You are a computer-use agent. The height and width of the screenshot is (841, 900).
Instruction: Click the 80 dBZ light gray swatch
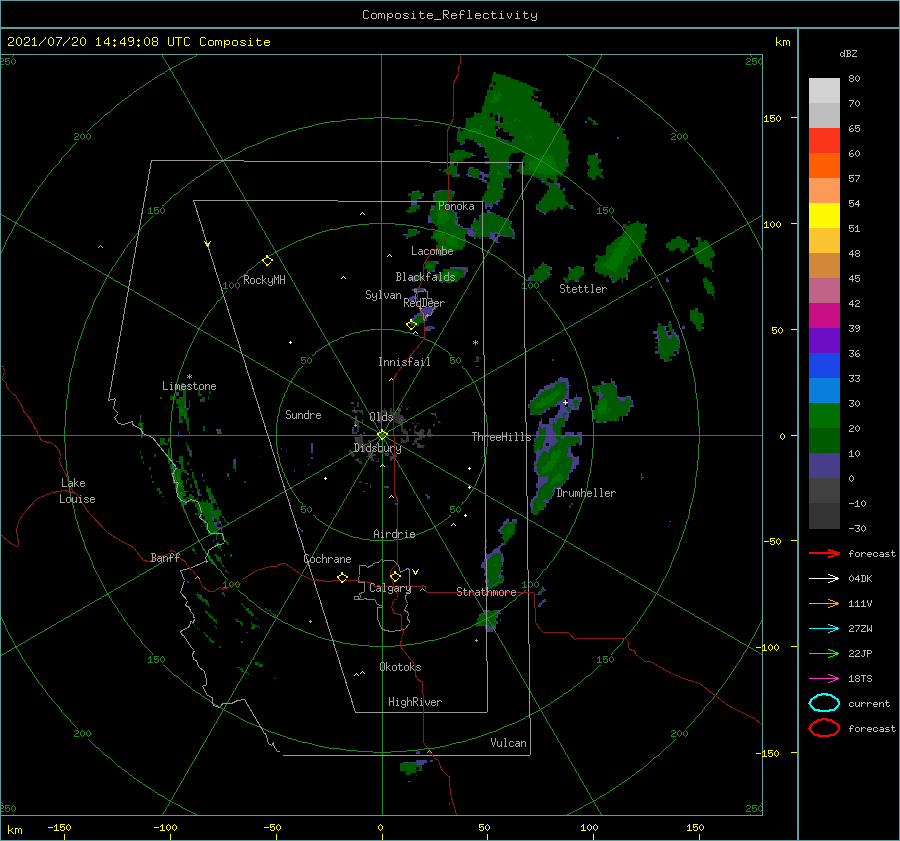tap(824, 90)
